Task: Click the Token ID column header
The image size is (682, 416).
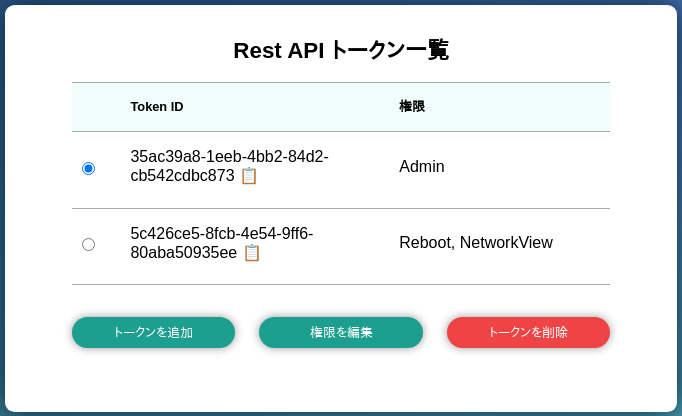Action: (157, 107)
